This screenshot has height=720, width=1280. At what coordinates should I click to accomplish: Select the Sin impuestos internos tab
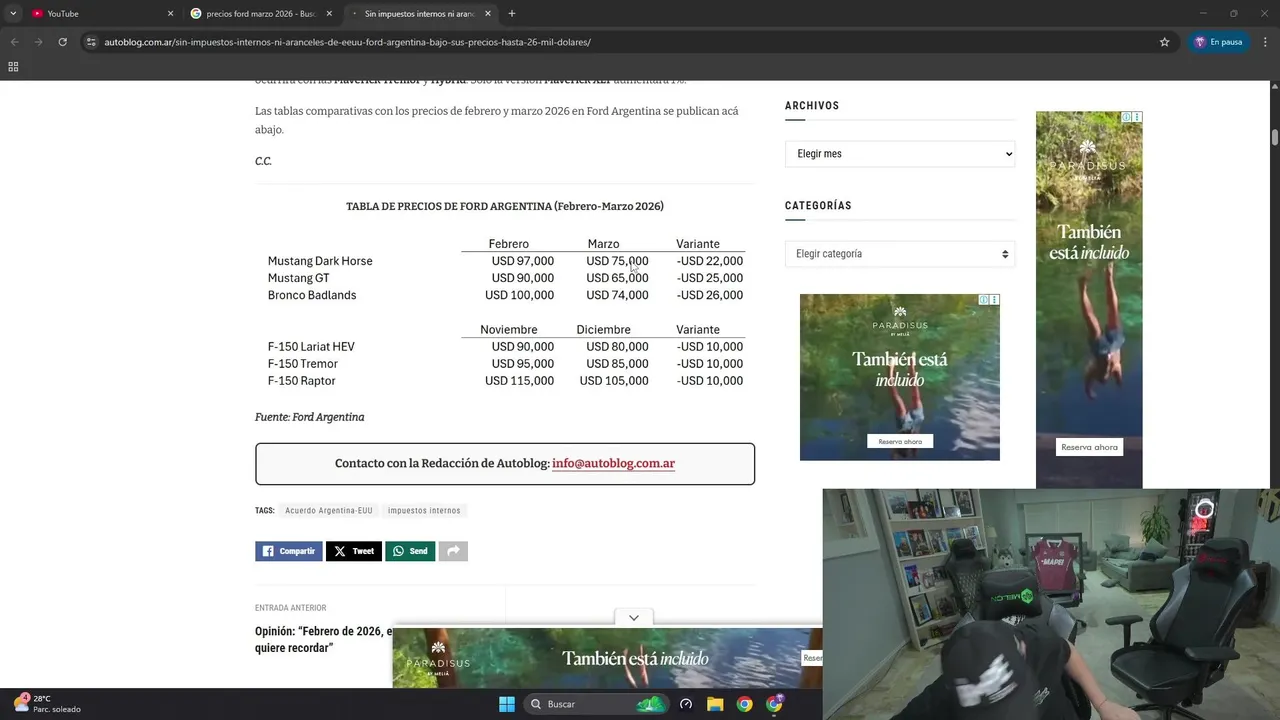coord(418,13)
